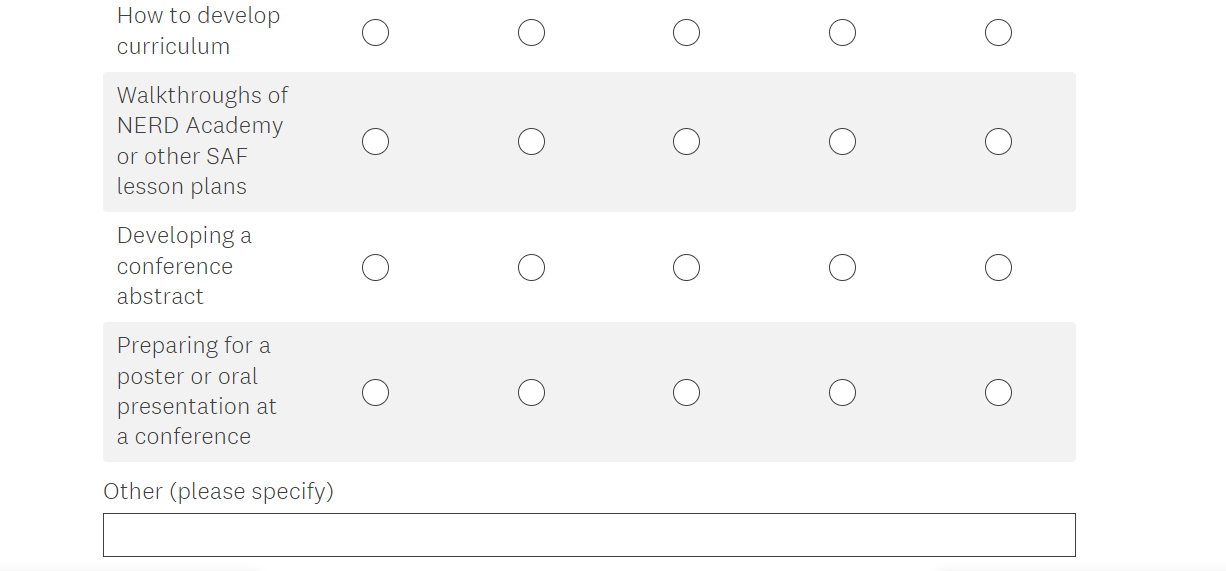Mark last radio in poster or oral presentation row

(x=998, y=393)
